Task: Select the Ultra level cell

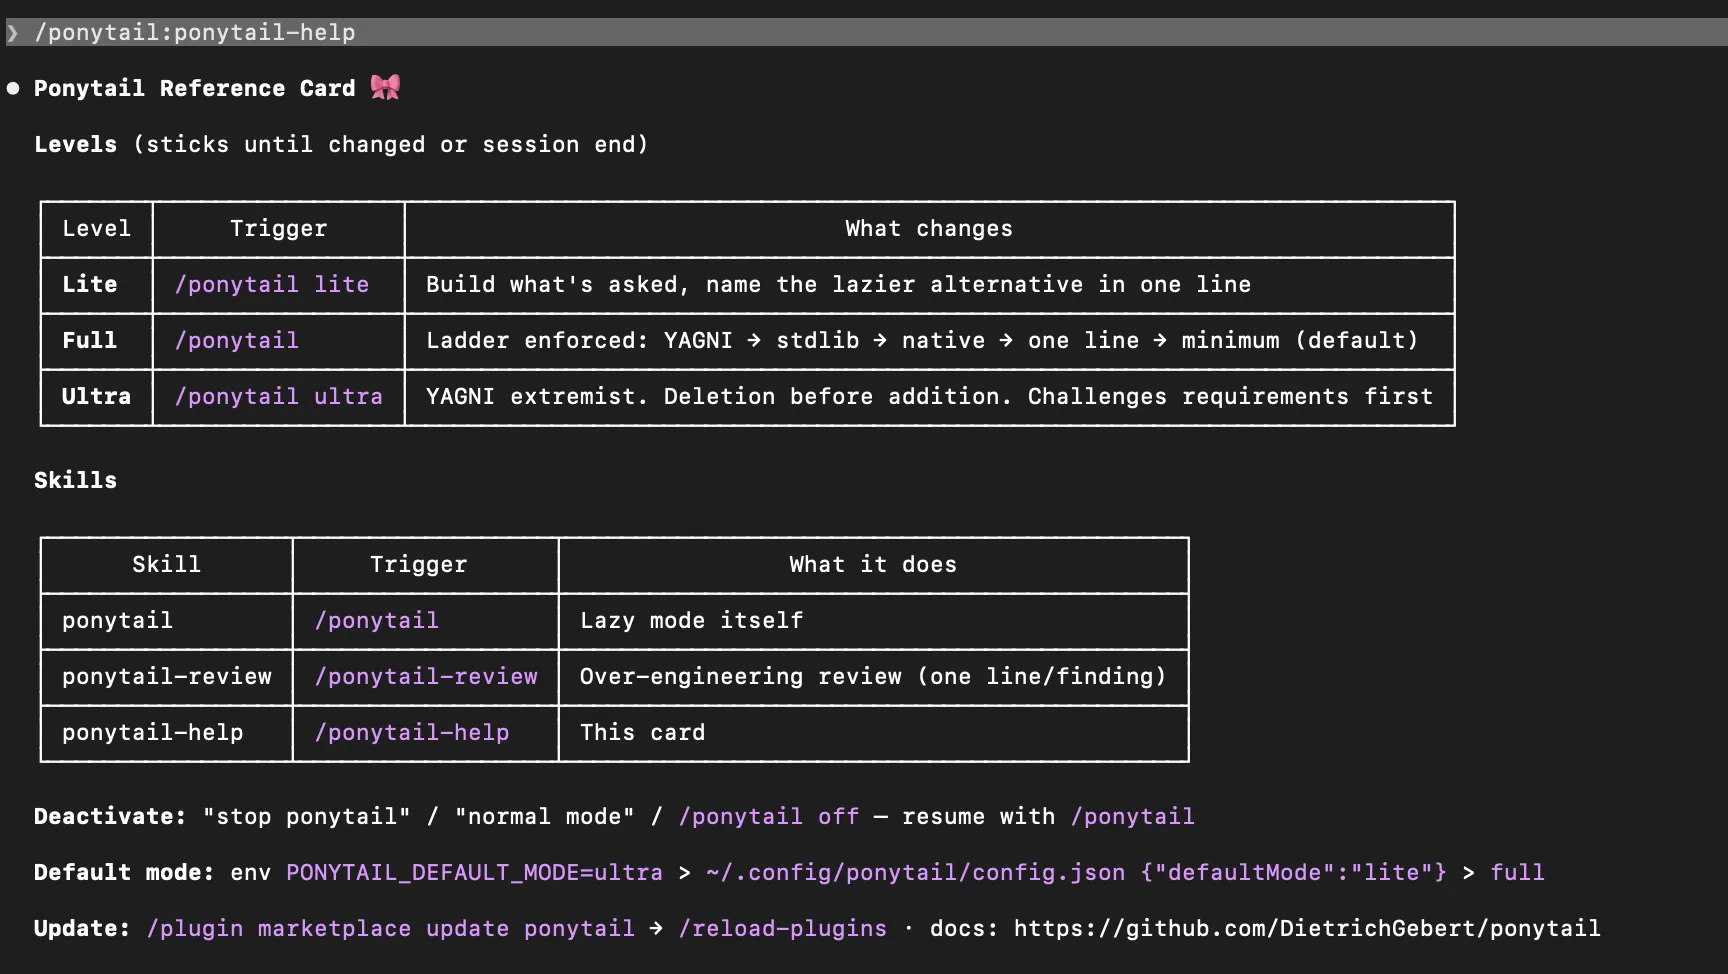Action: (x=96, y=396)
